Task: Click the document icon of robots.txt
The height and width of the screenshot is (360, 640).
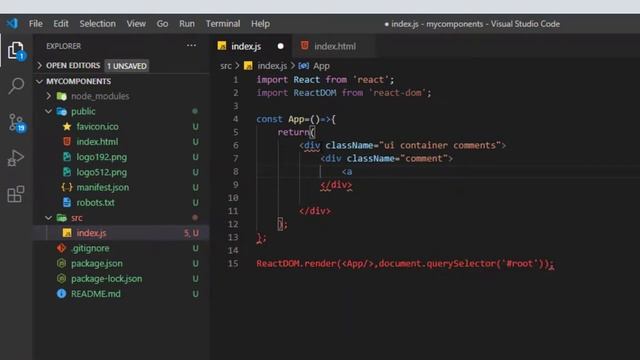Action: point(67,202)
